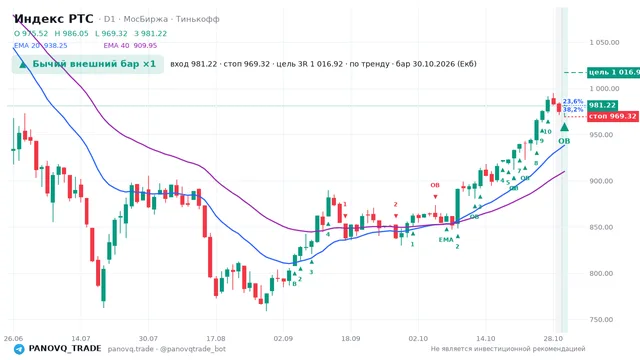640x360 pixels.
Task: Click the green EMA signal label
Action: (x=446, y=240)
